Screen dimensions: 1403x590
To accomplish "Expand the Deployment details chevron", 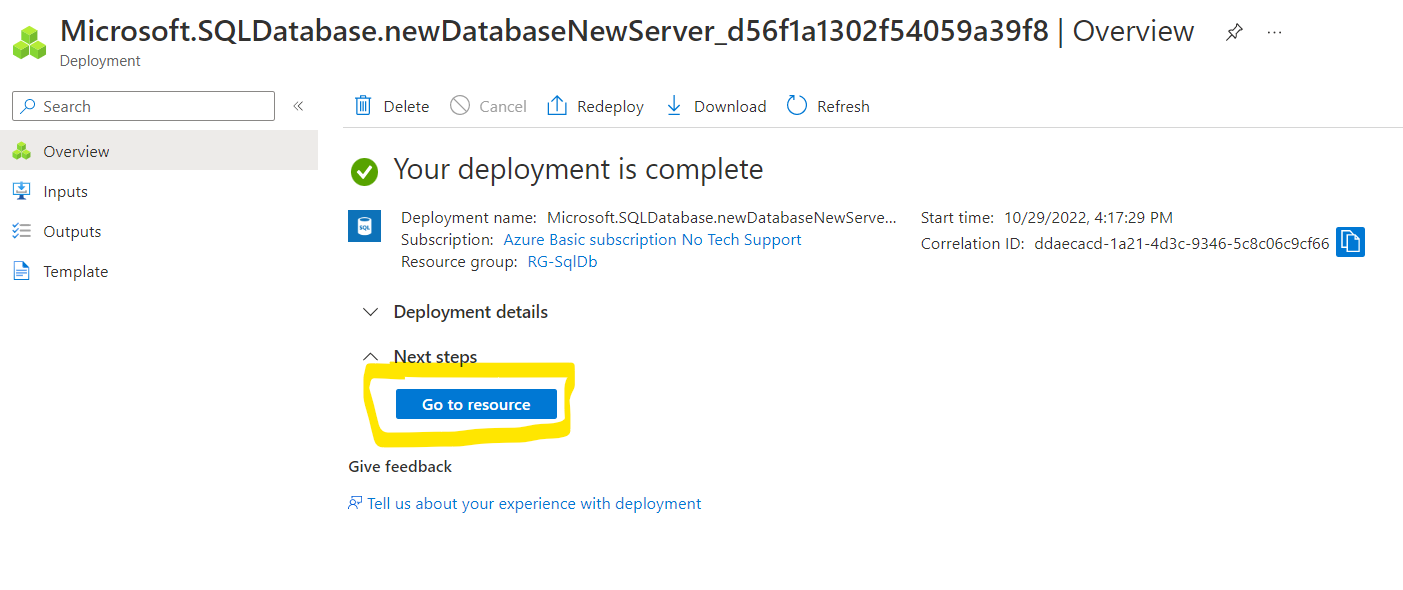I will pyautogui.click(x=371, y=312).
